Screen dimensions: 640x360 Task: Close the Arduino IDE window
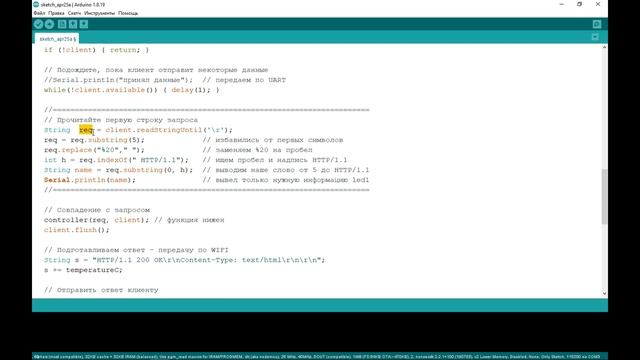pyautogui.click(x=598, y=4)
